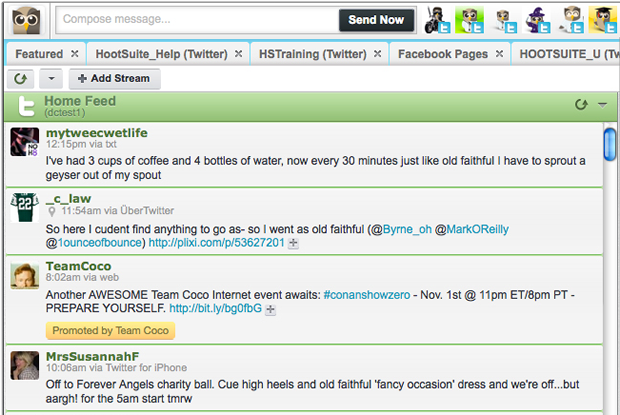Open the #conanshowzero hashtag

(x=367, y=295)
